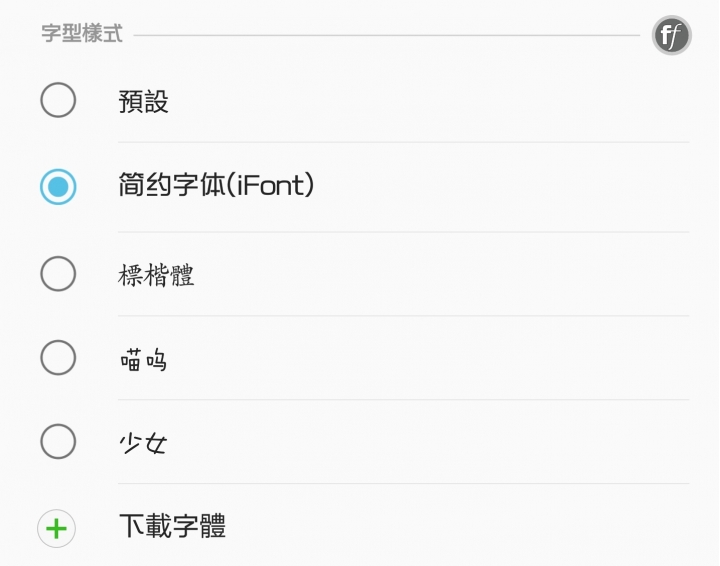Click the 字型樣式 section header text
Viewport: 720px width, 566px height.
[x=82, y=34]
